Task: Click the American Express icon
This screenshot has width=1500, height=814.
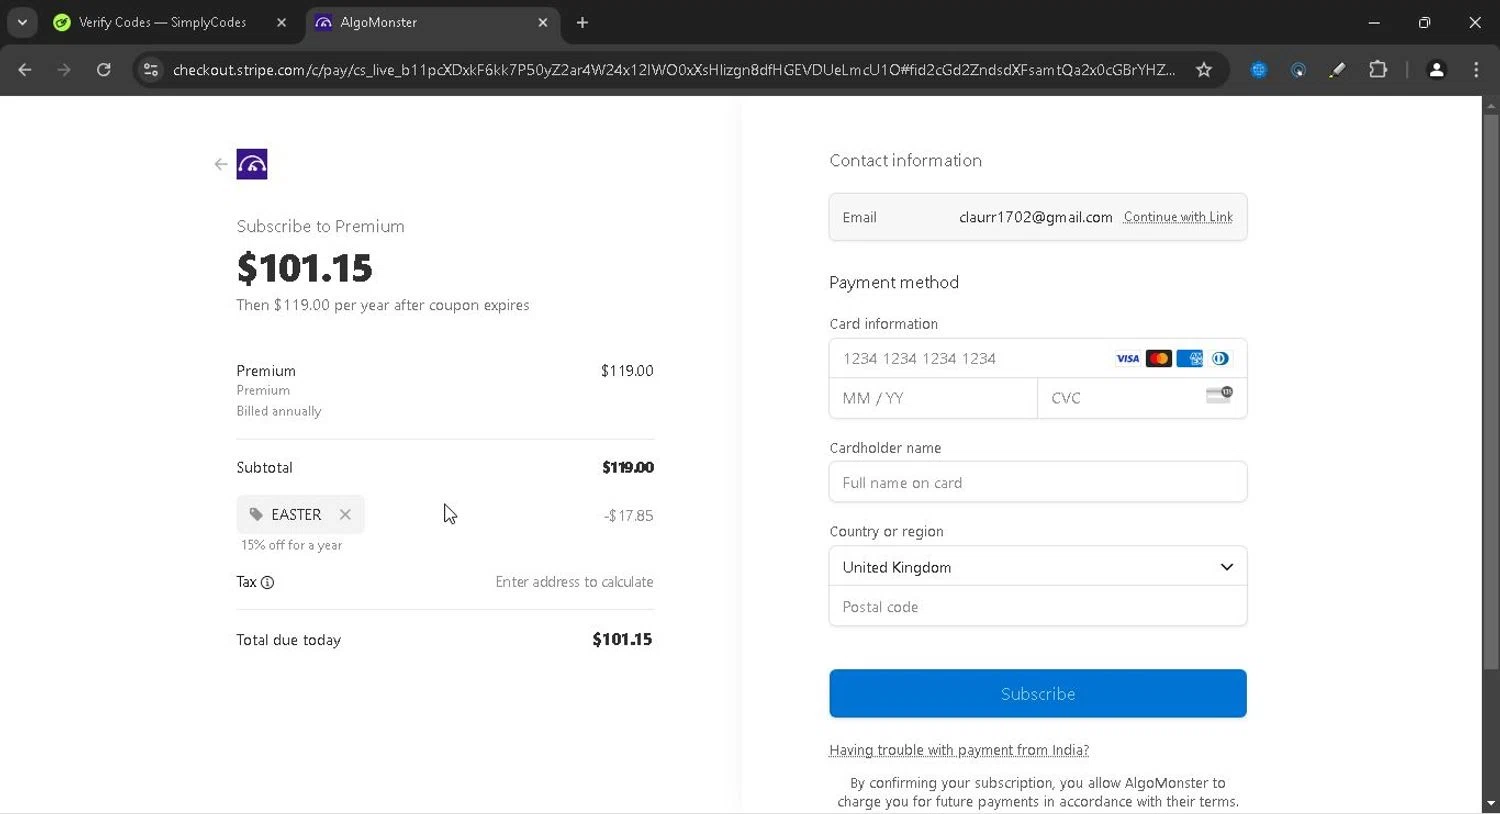Action: (1189, 359)
